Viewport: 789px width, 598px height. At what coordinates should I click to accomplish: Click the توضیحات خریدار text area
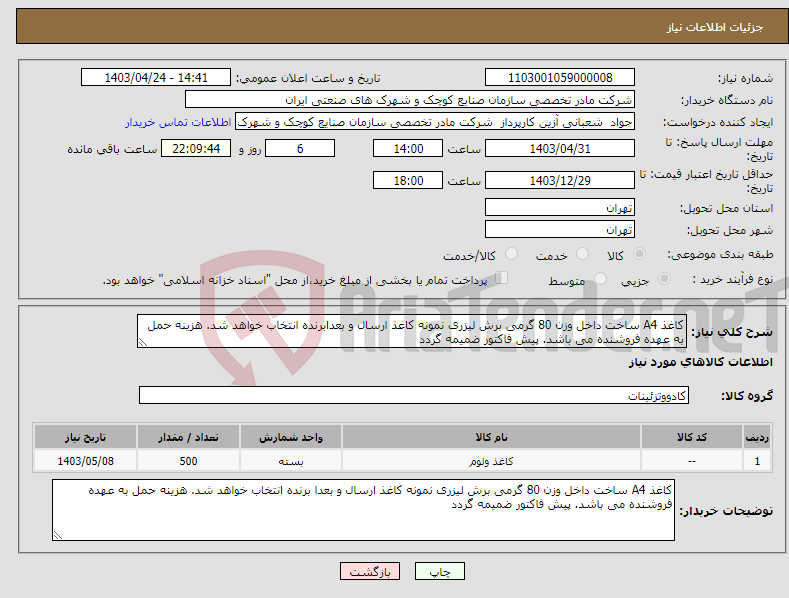(363, 510)
